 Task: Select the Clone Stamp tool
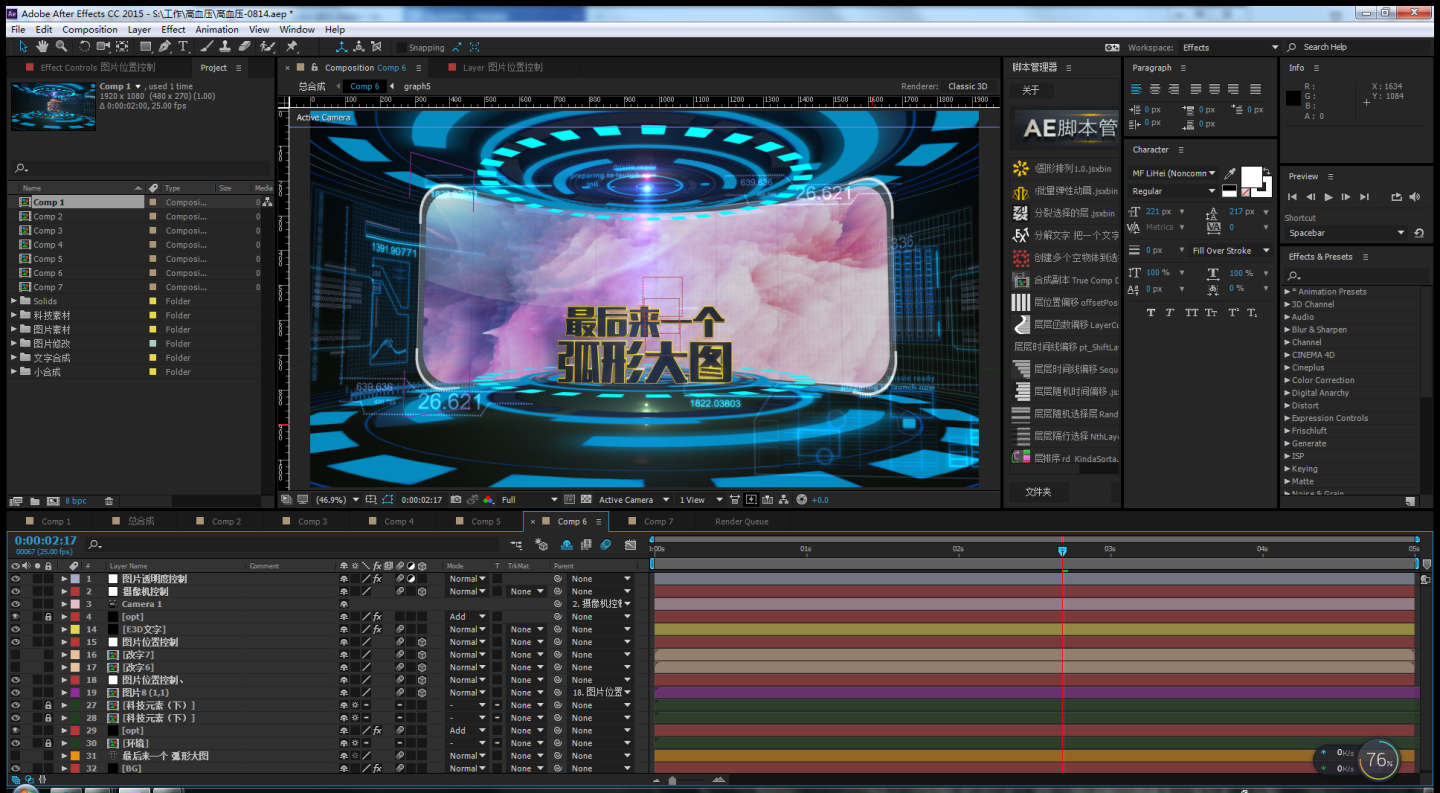[226, 47]
